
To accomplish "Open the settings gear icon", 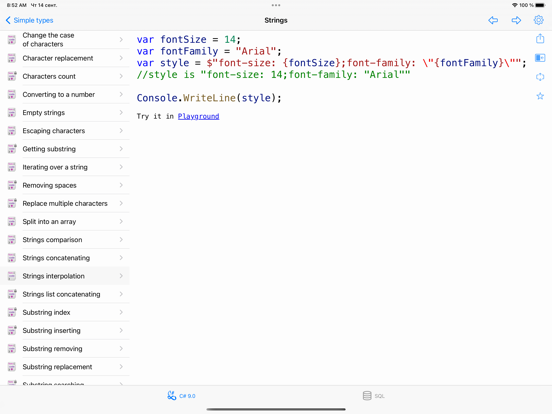I will point(539,20).
